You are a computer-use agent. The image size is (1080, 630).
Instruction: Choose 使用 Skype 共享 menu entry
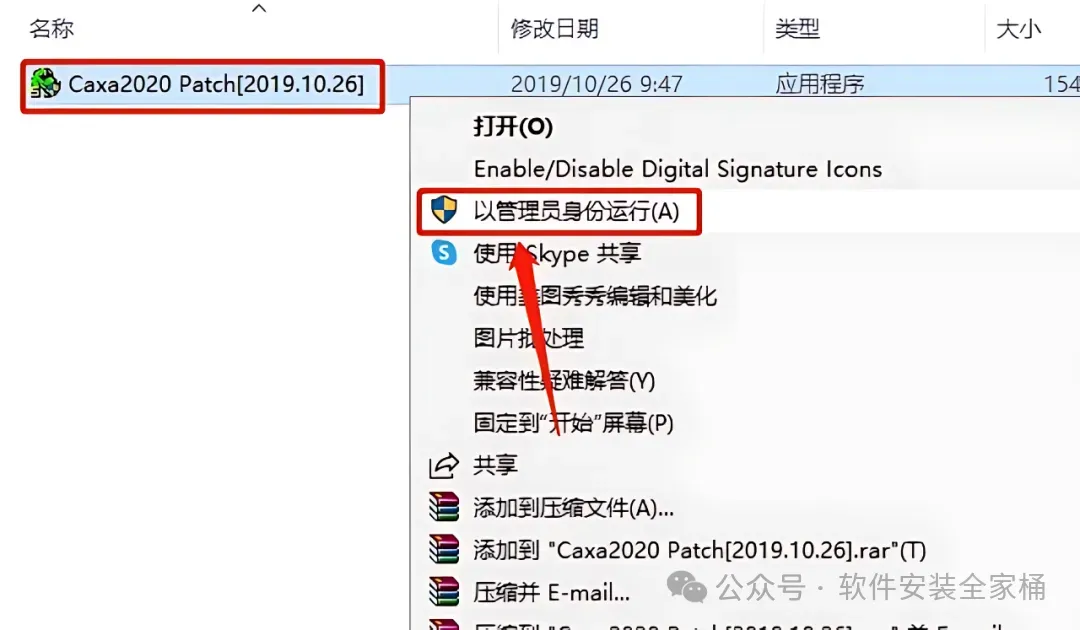pos(557,253)
